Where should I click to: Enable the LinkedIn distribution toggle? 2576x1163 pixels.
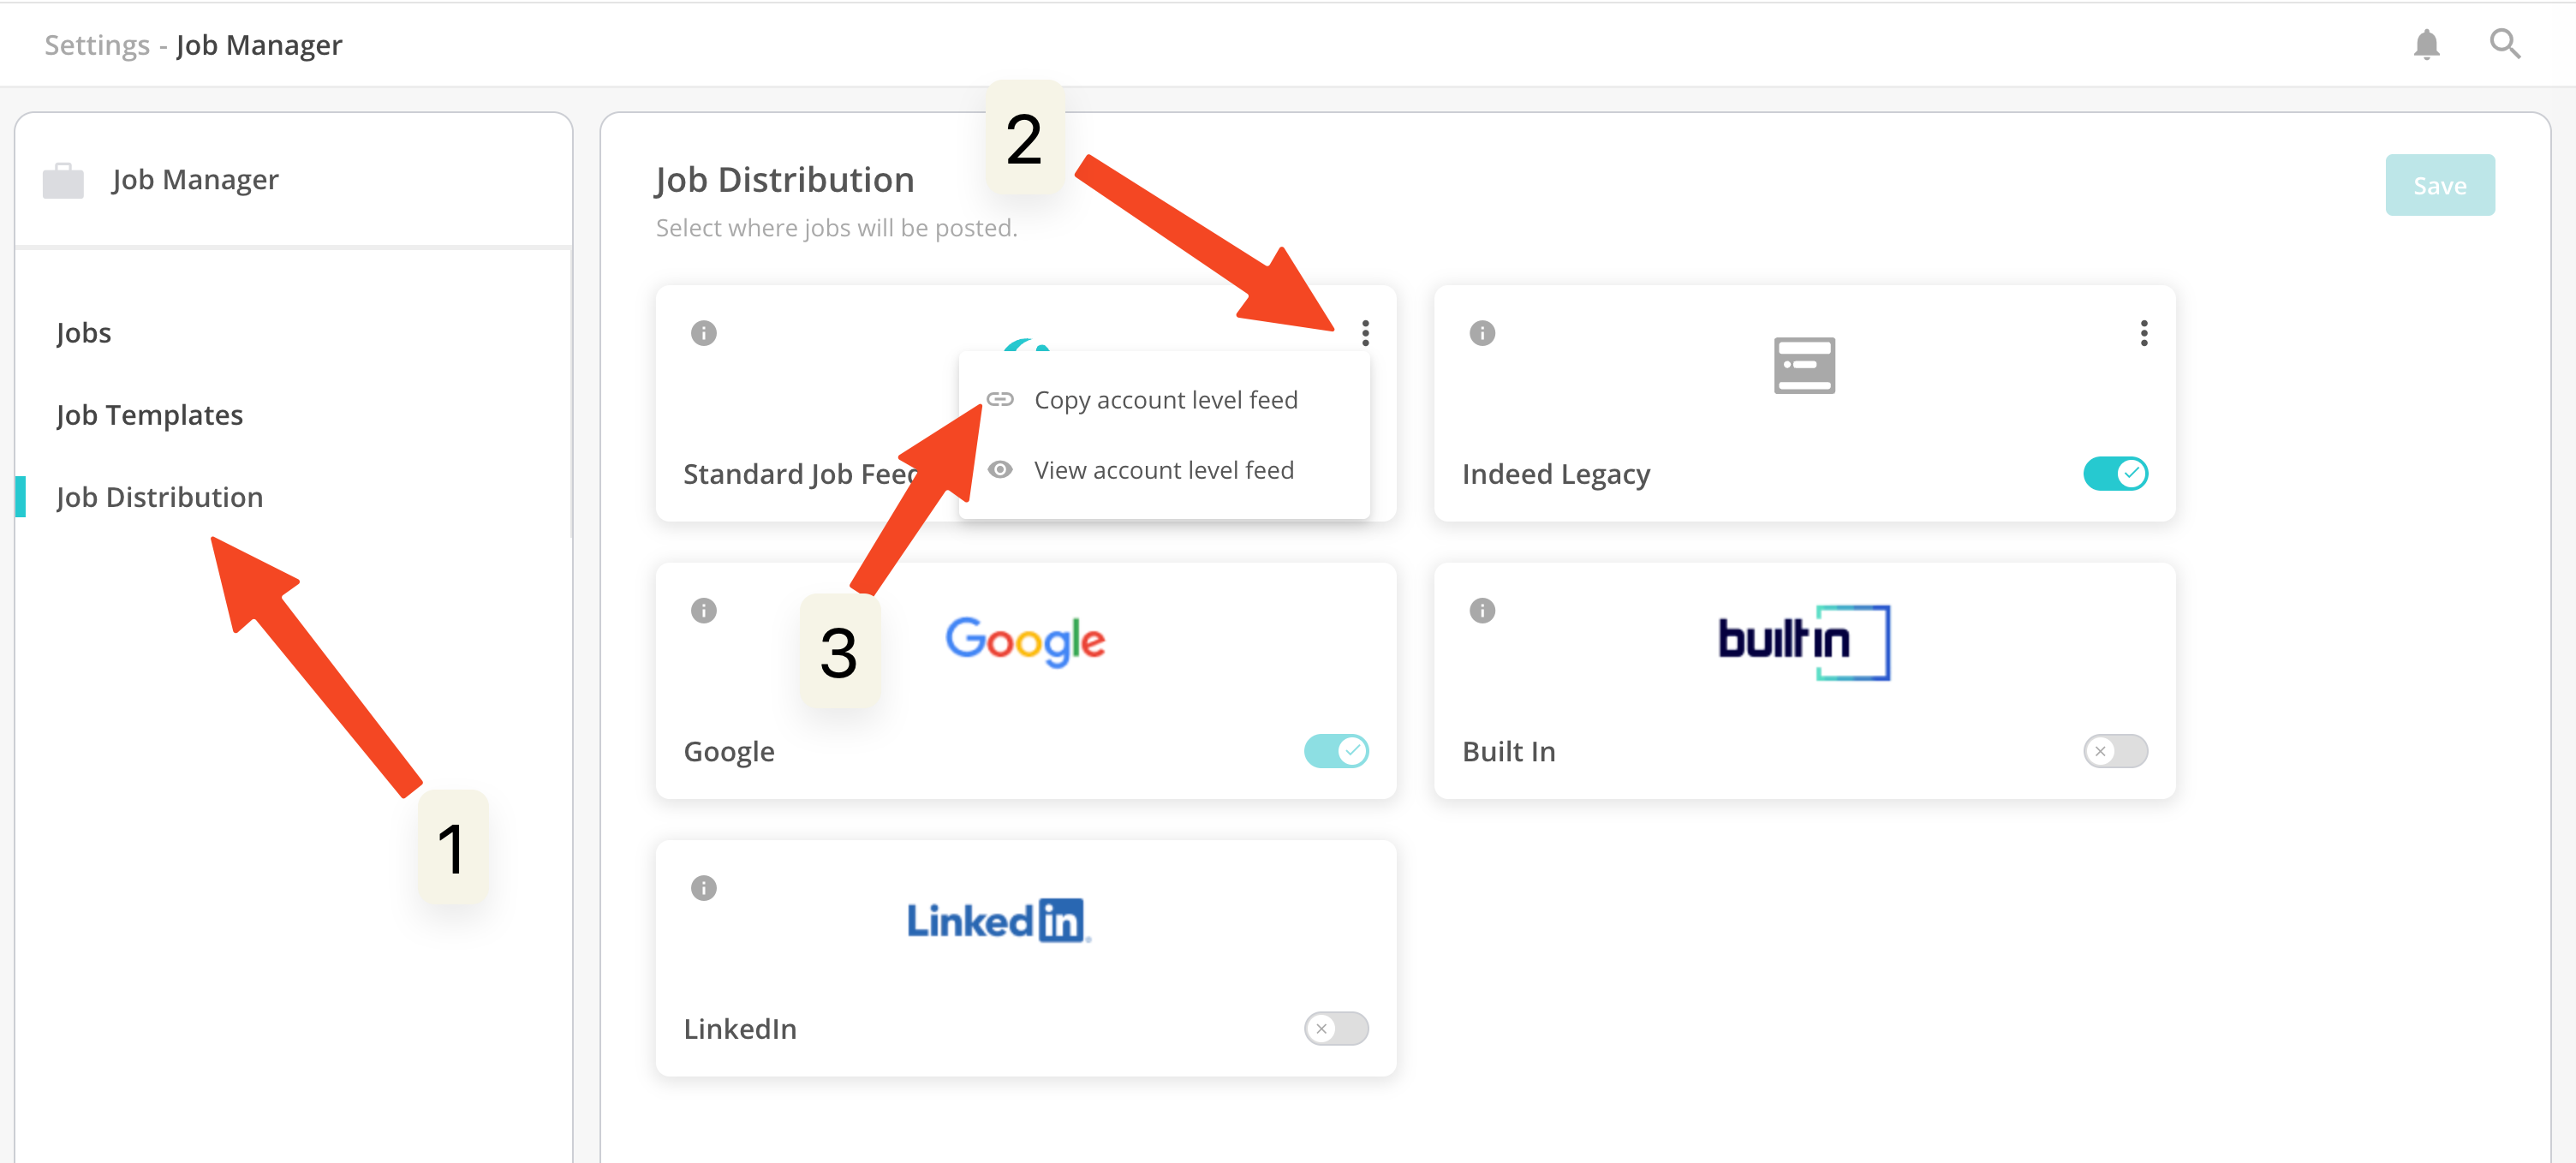(1336, 1028)
